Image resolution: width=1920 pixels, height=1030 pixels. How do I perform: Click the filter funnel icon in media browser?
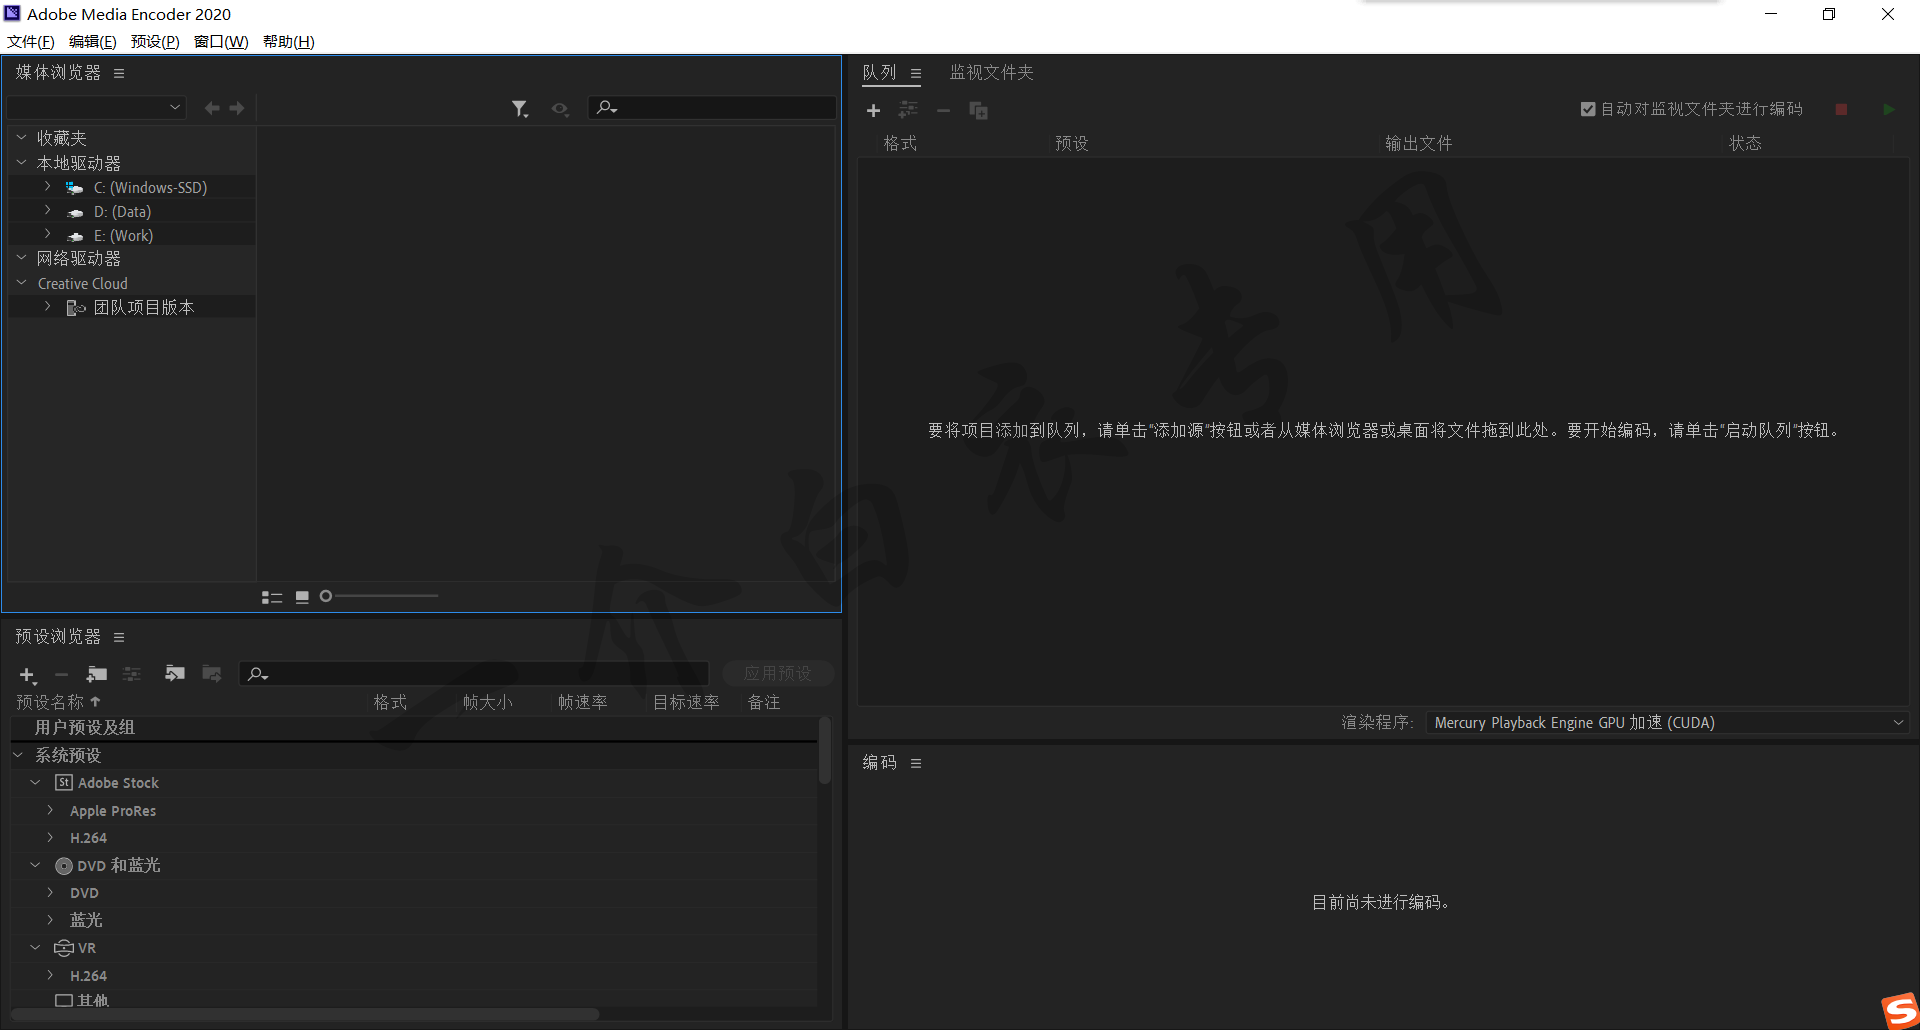519,108
